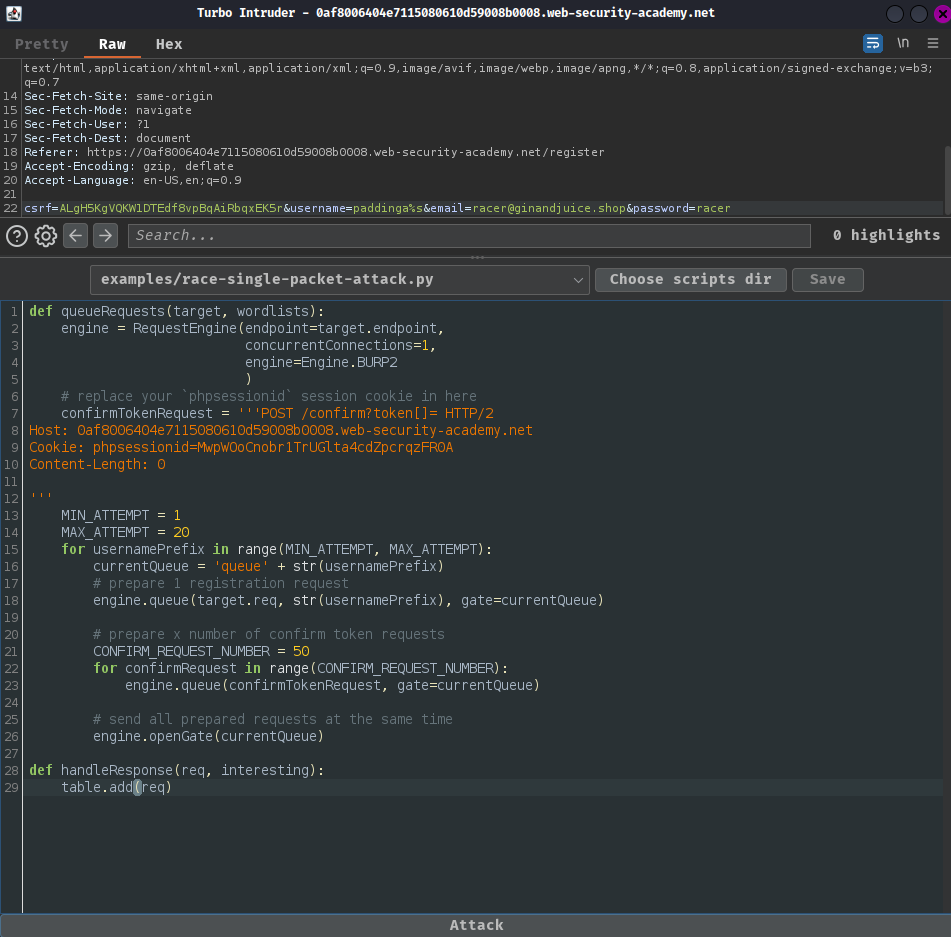Open the request editor hamburger menu

933,43
